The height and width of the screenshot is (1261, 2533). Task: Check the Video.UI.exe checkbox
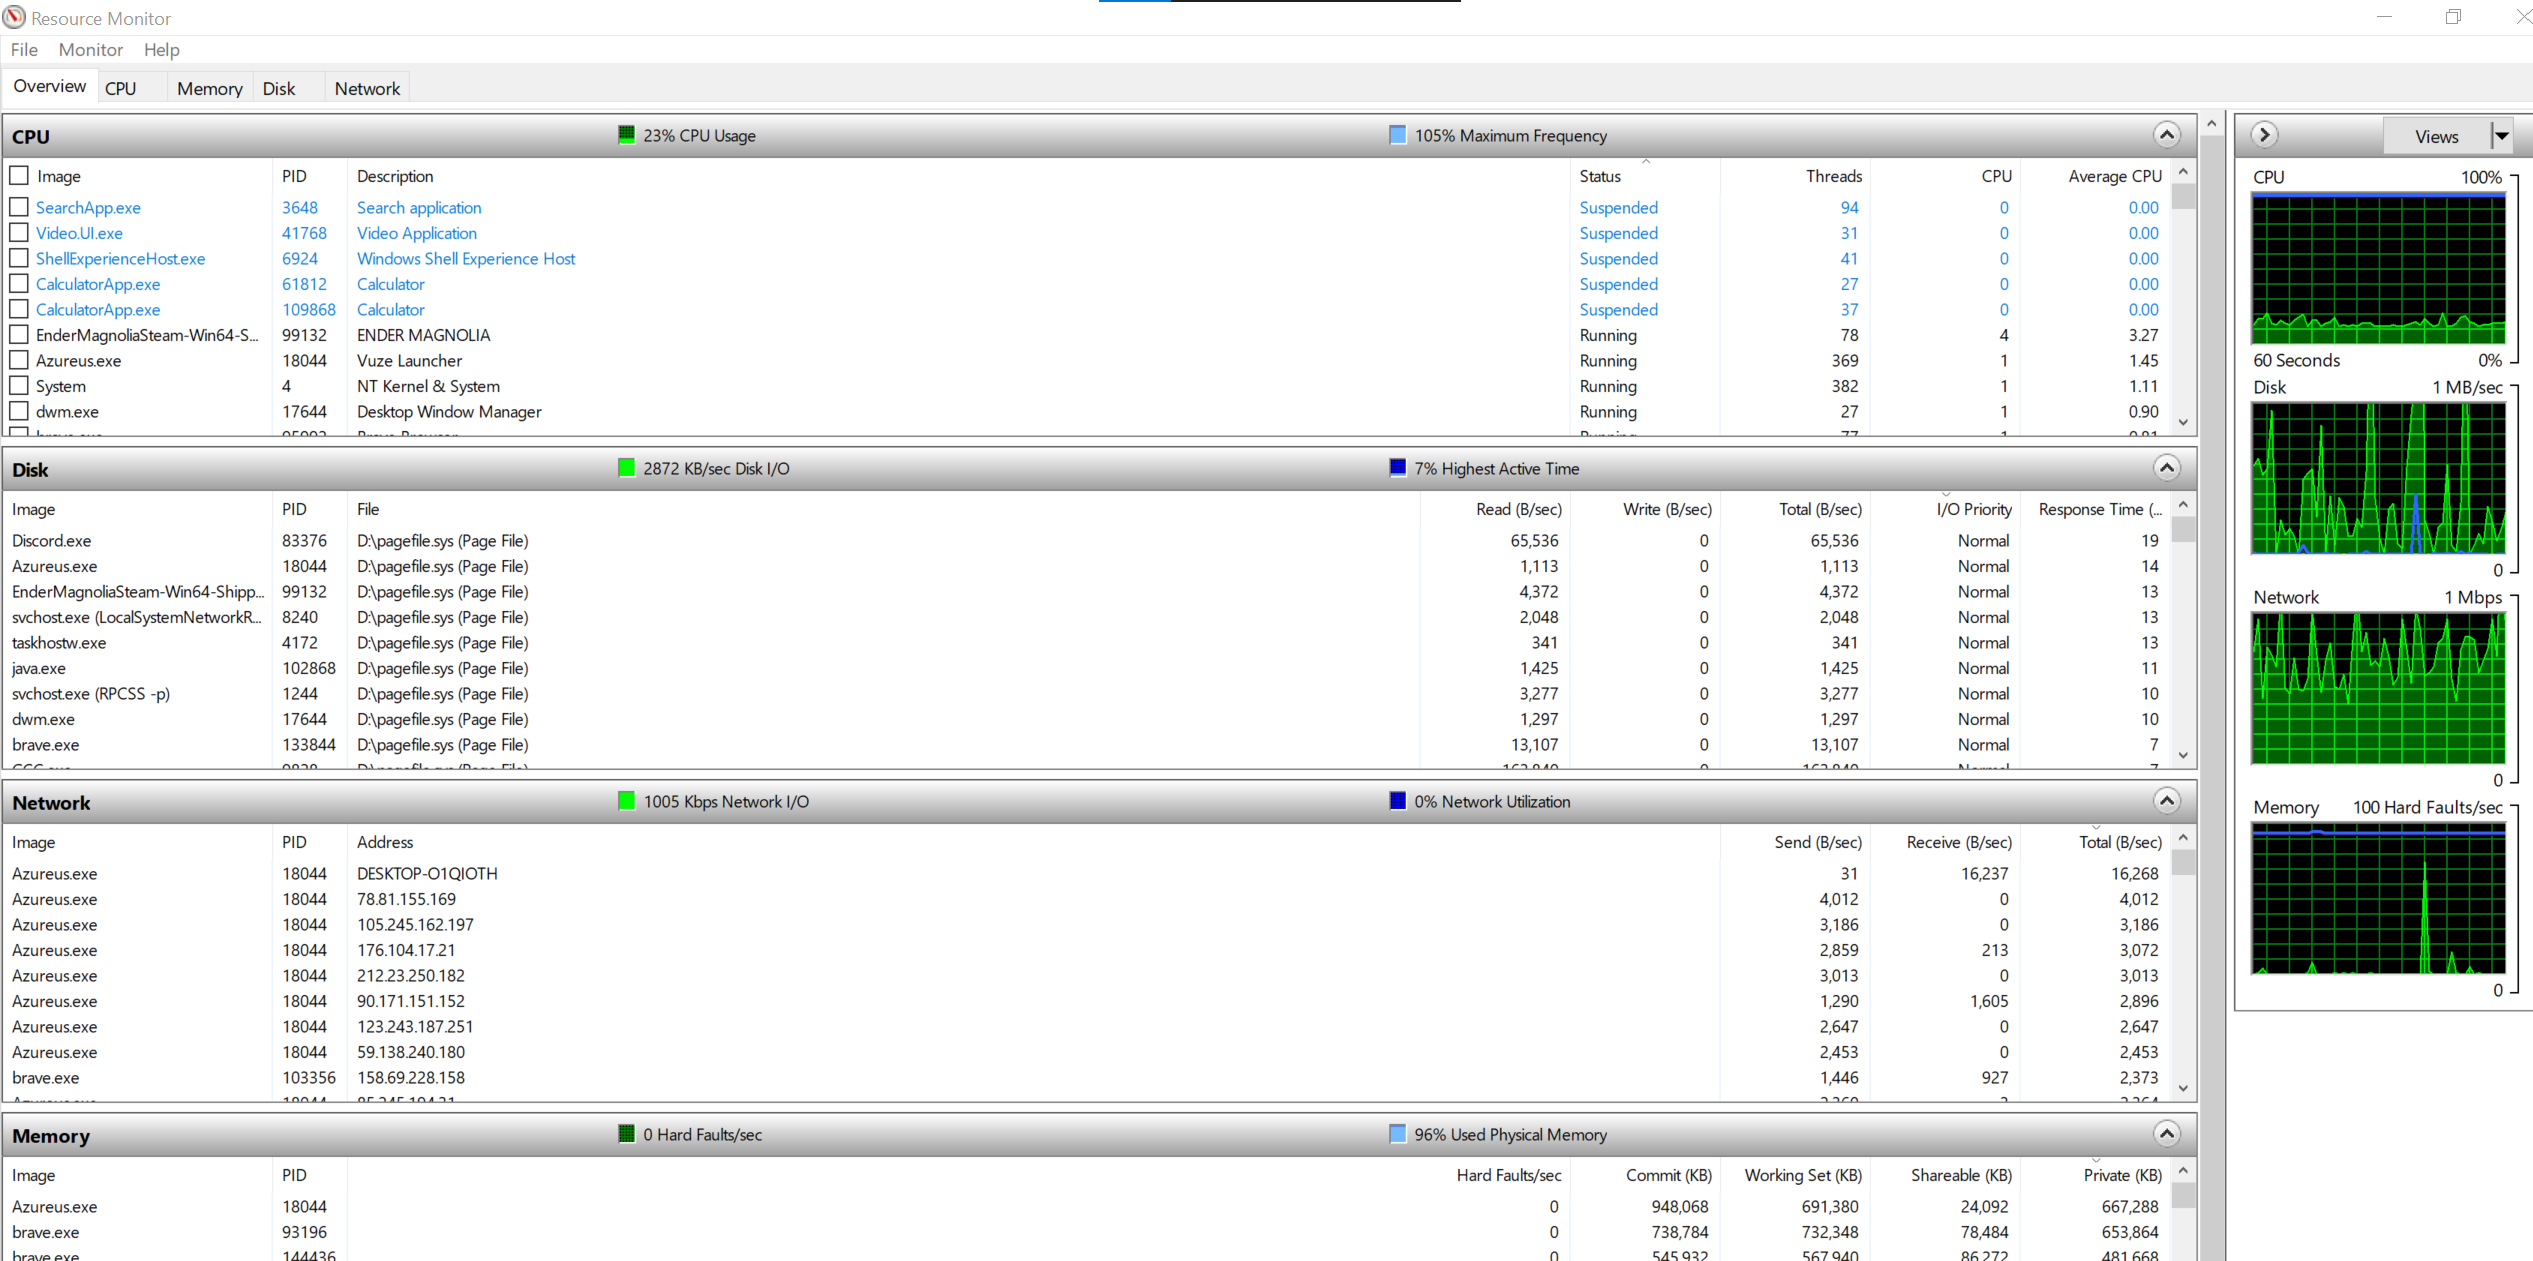(x=19, y=233)
